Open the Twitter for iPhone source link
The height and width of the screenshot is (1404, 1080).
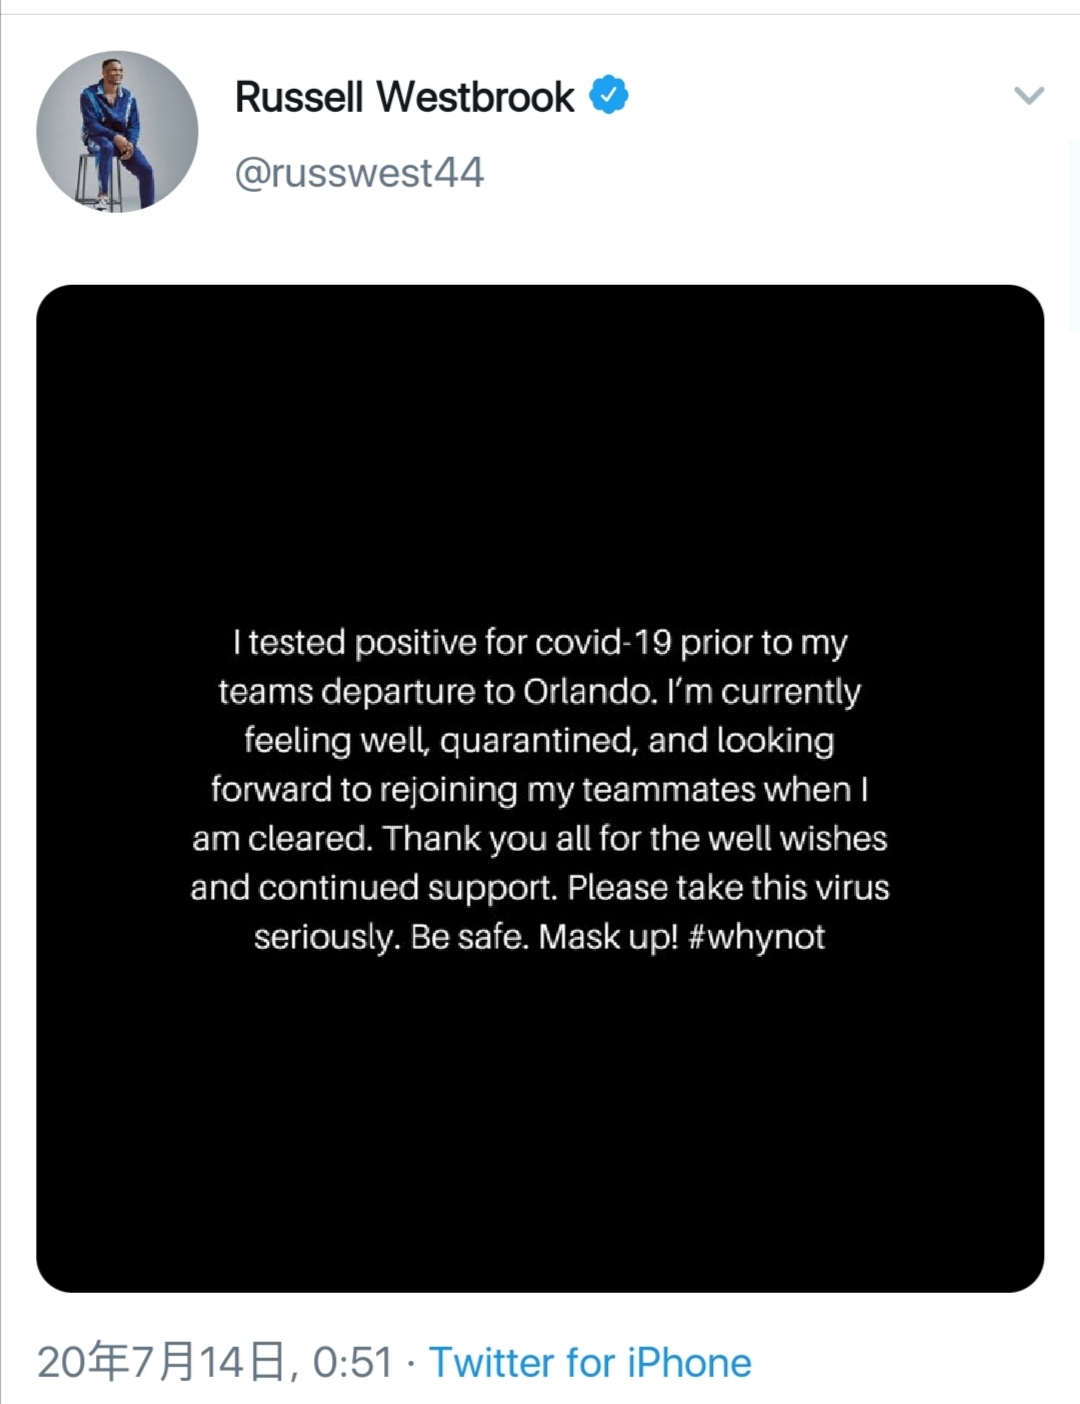click(x=590, y=1363)
